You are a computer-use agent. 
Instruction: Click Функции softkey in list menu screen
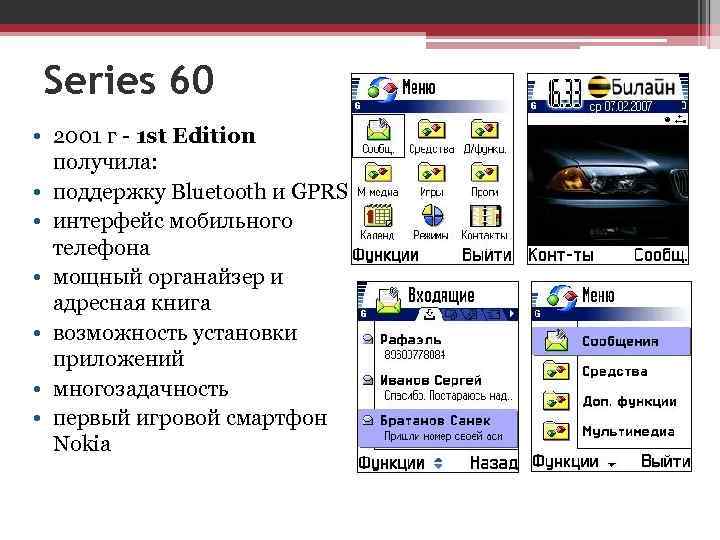click(565, 462)
